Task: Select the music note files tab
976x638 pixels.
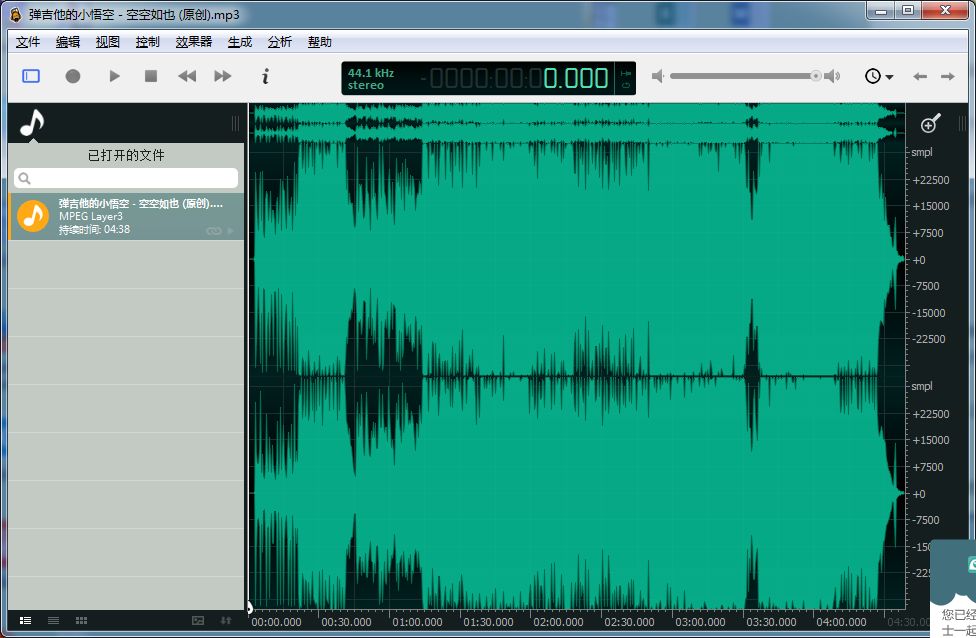Action: (32, 123)
